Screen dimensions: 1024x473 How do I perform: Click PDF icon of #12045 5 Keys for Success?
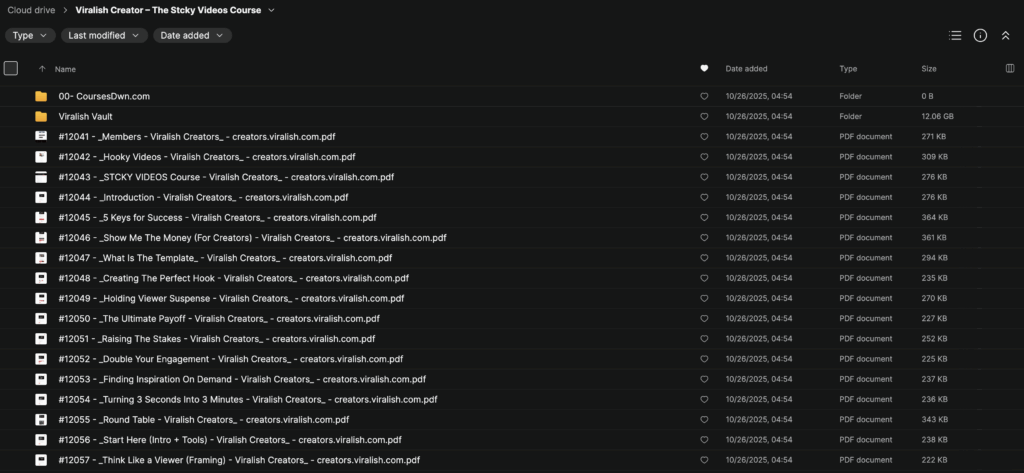coord(41,218)
